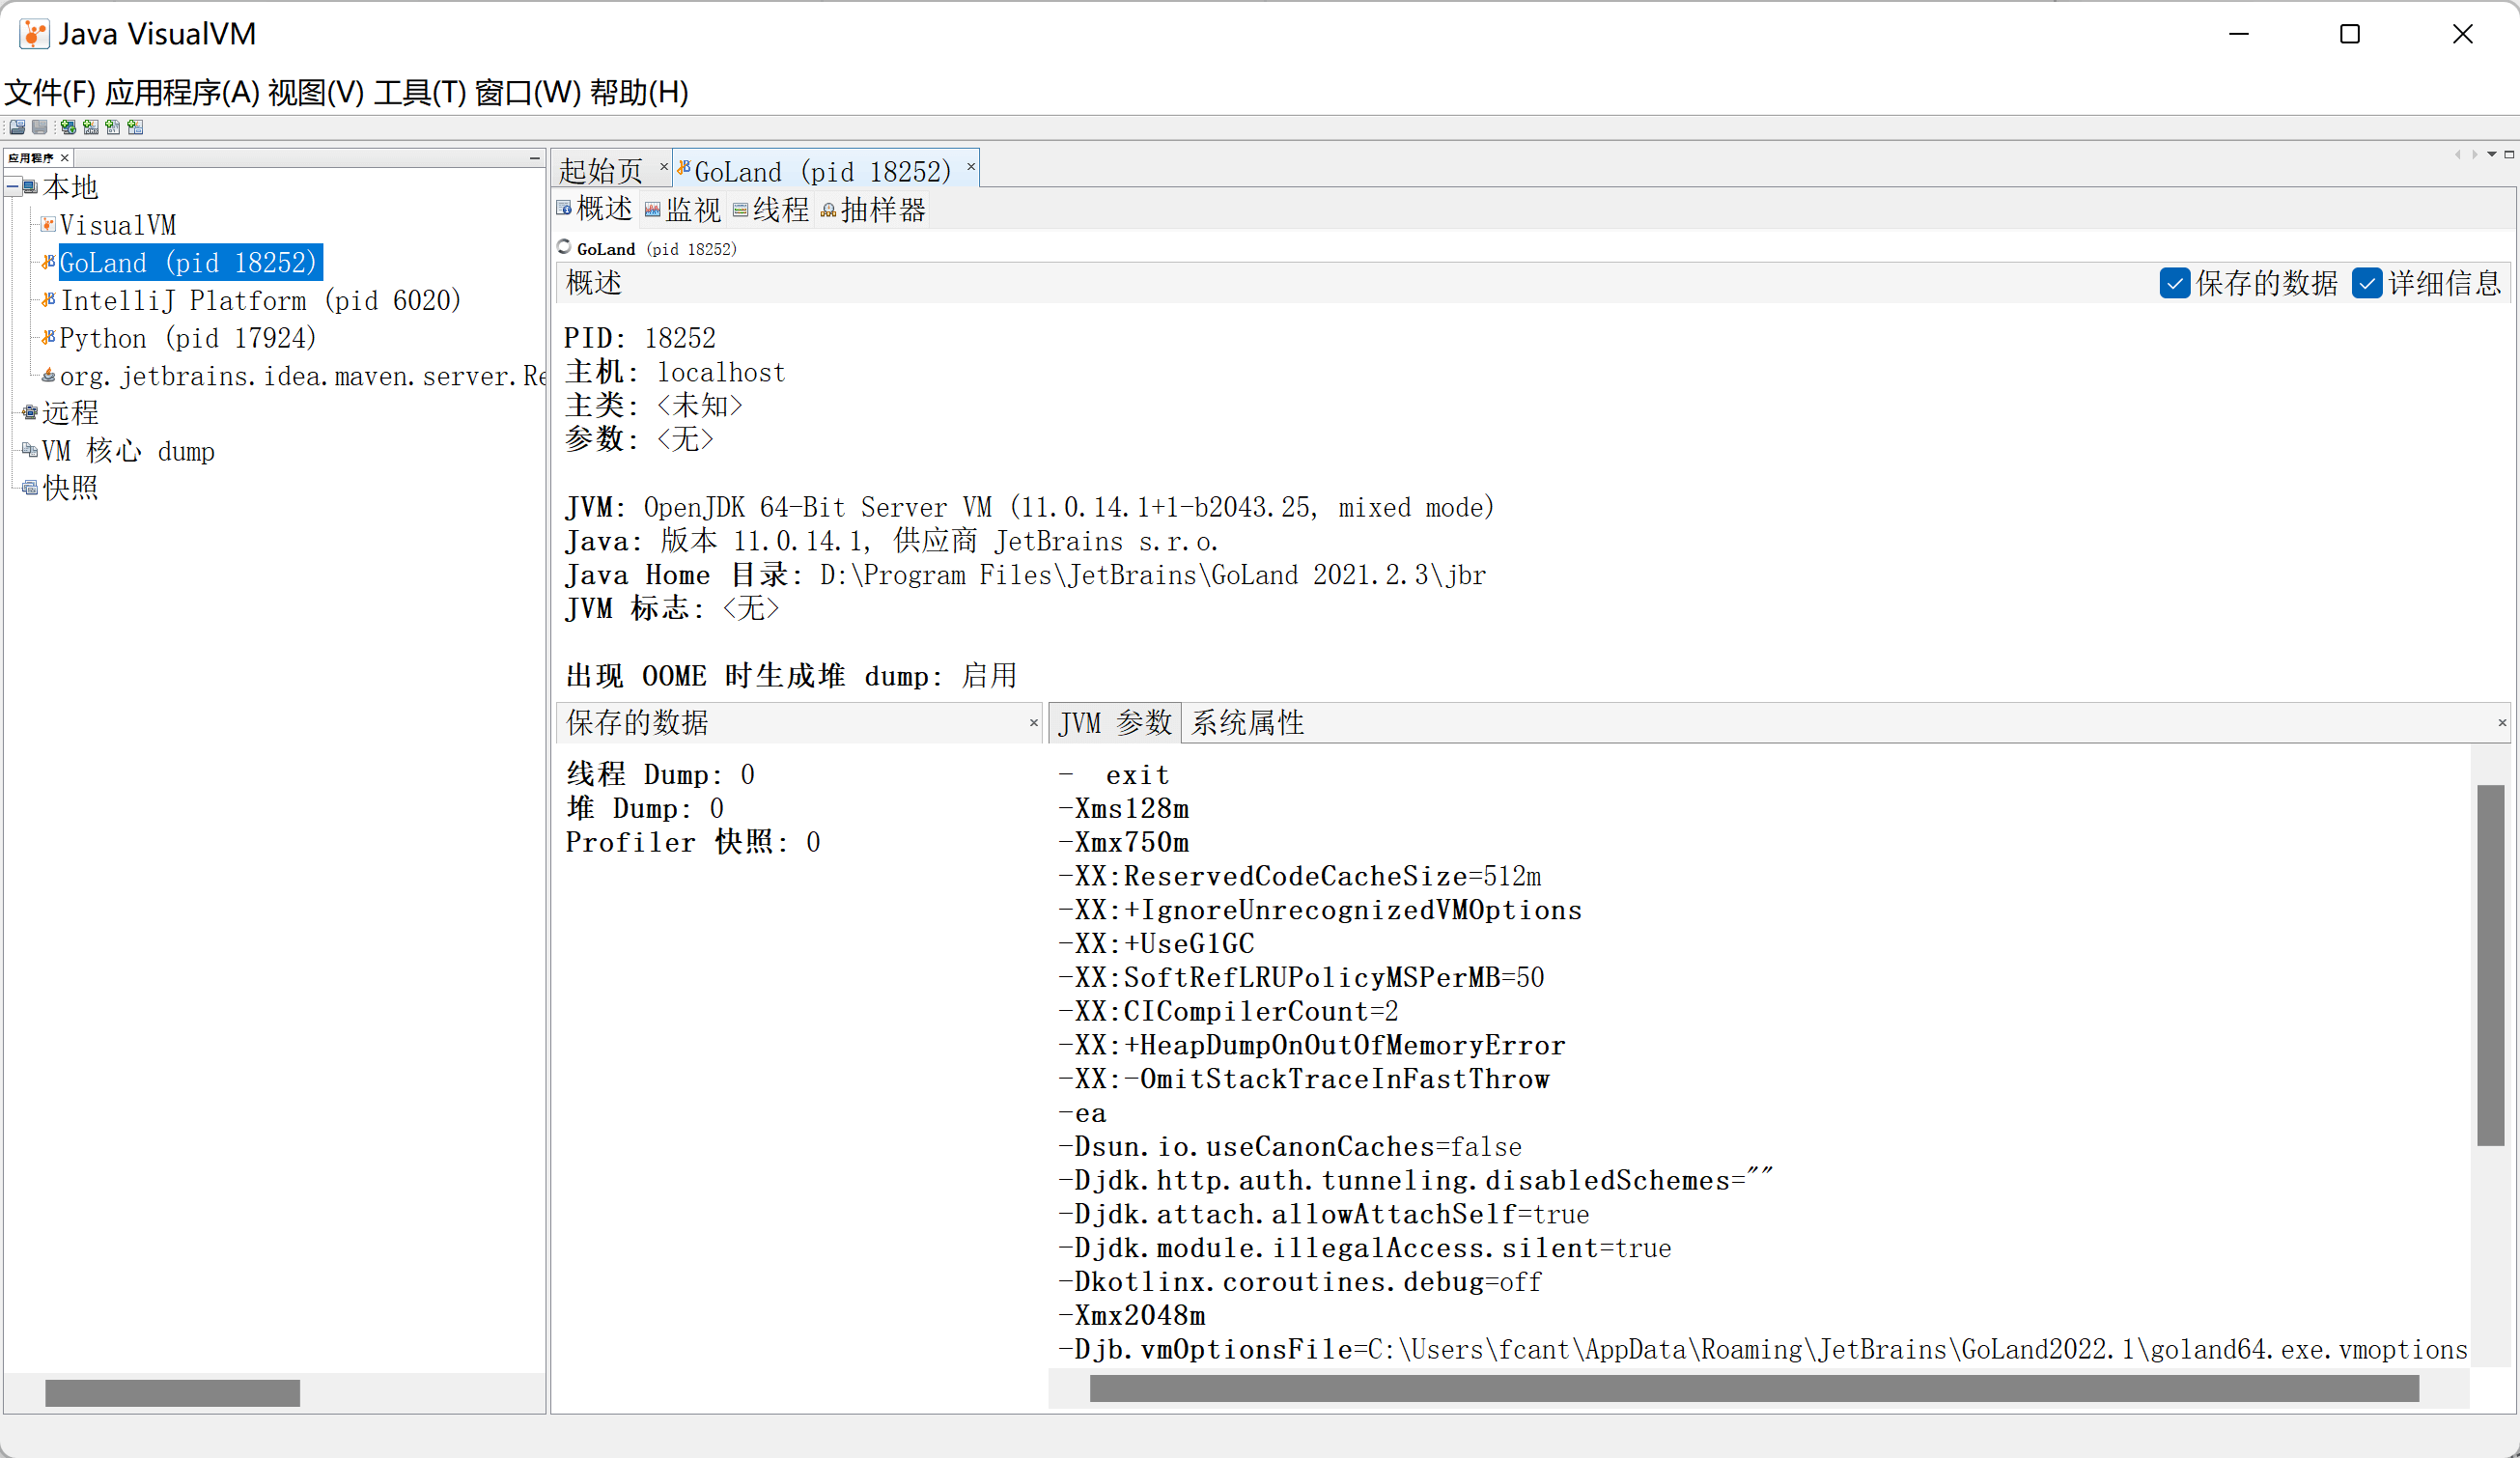Open the tab list dropdown arrow

[2491, 155]
